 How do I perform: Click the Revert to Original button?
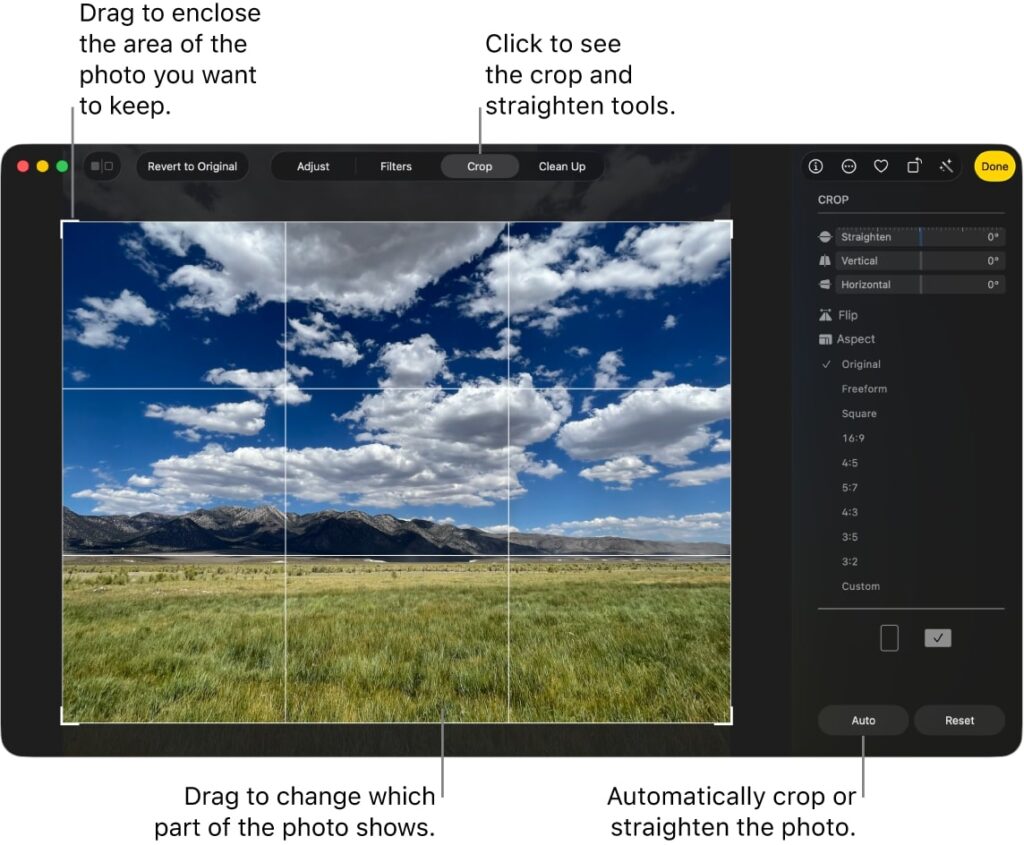(191, 166)
